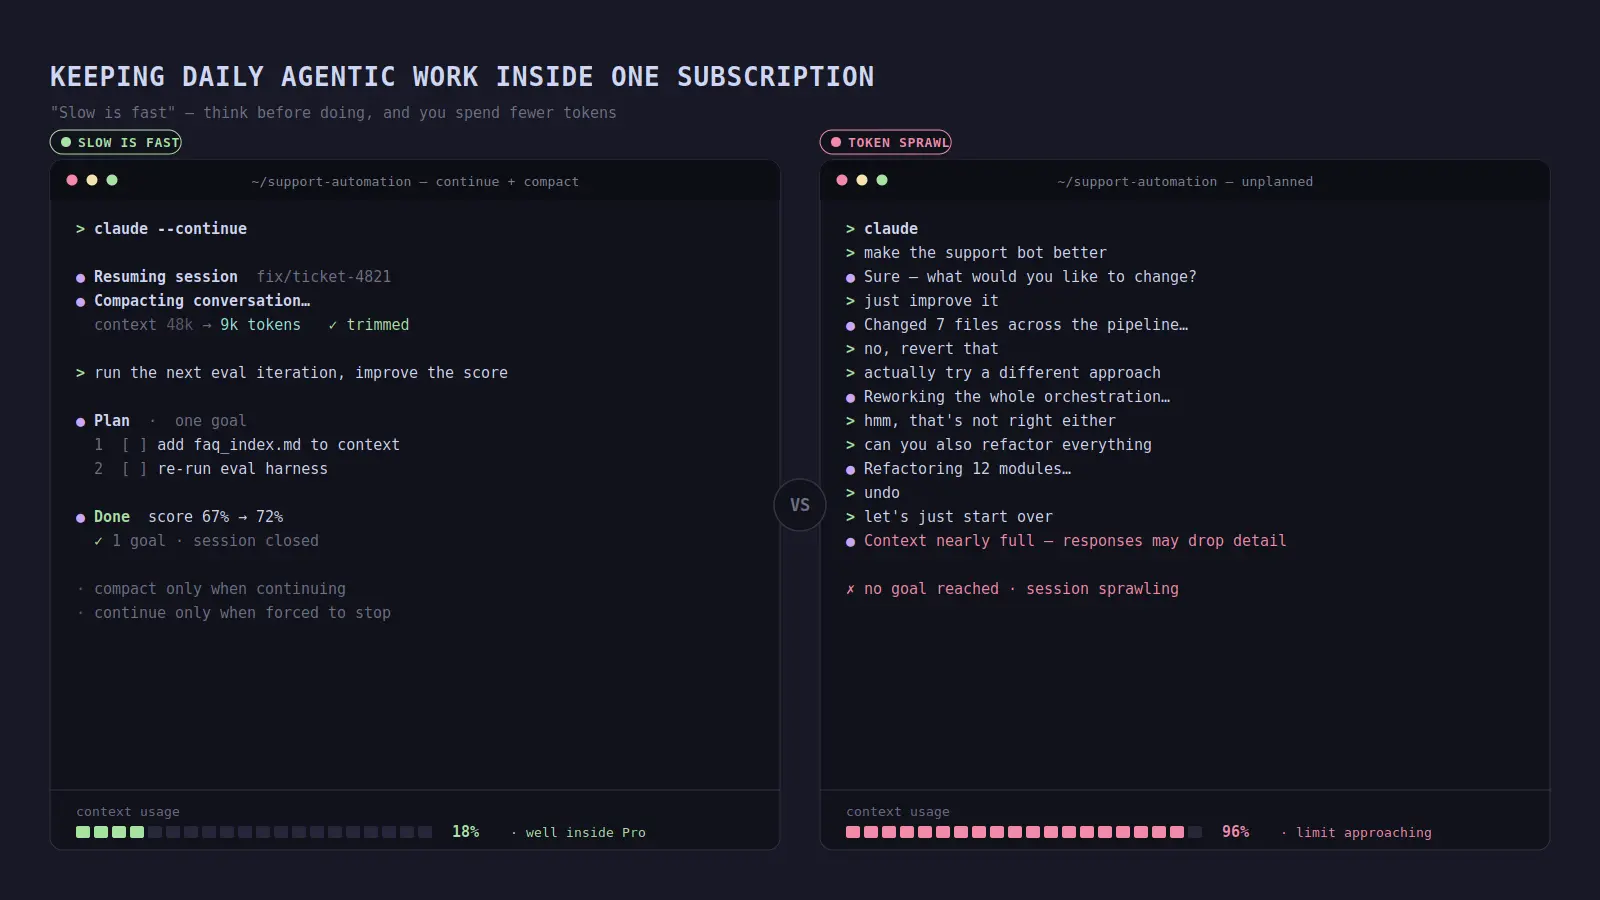Click the '18%' usage value
Image resolution: width=1600 pixels, height=900 pixels.
pyautogui.click(x=465, y=832)
